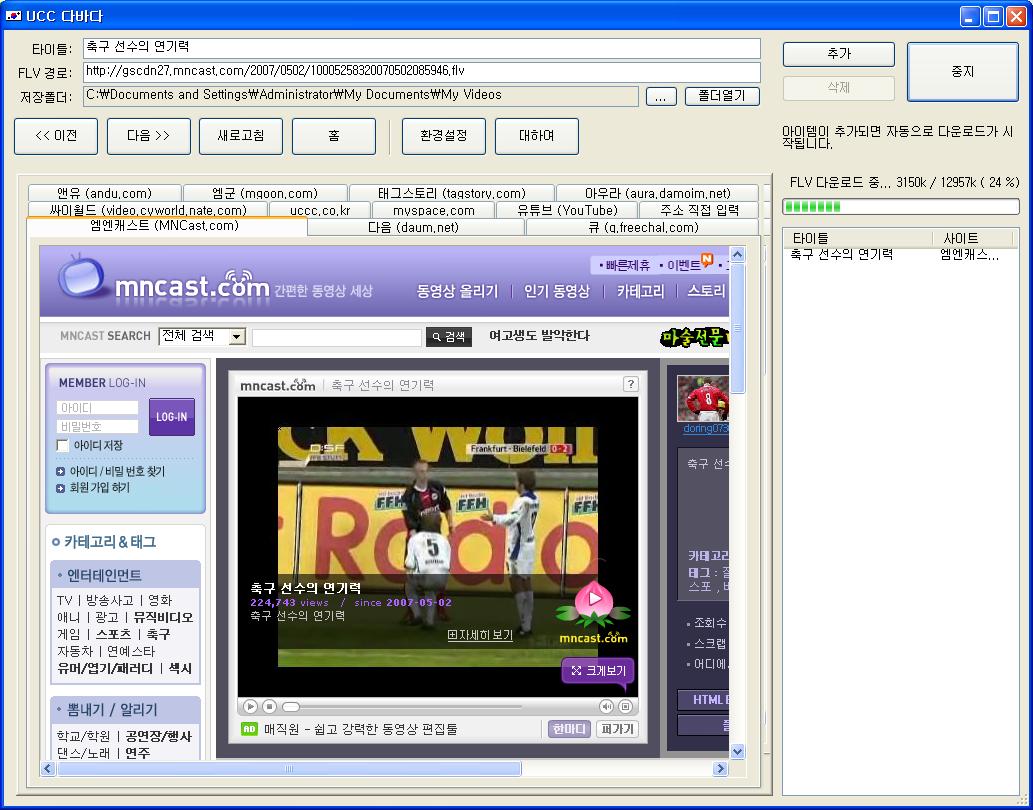The image size is (1033, 810).
Task: Switch to the 싸이월드 tab
Action: tap(148, 210)
